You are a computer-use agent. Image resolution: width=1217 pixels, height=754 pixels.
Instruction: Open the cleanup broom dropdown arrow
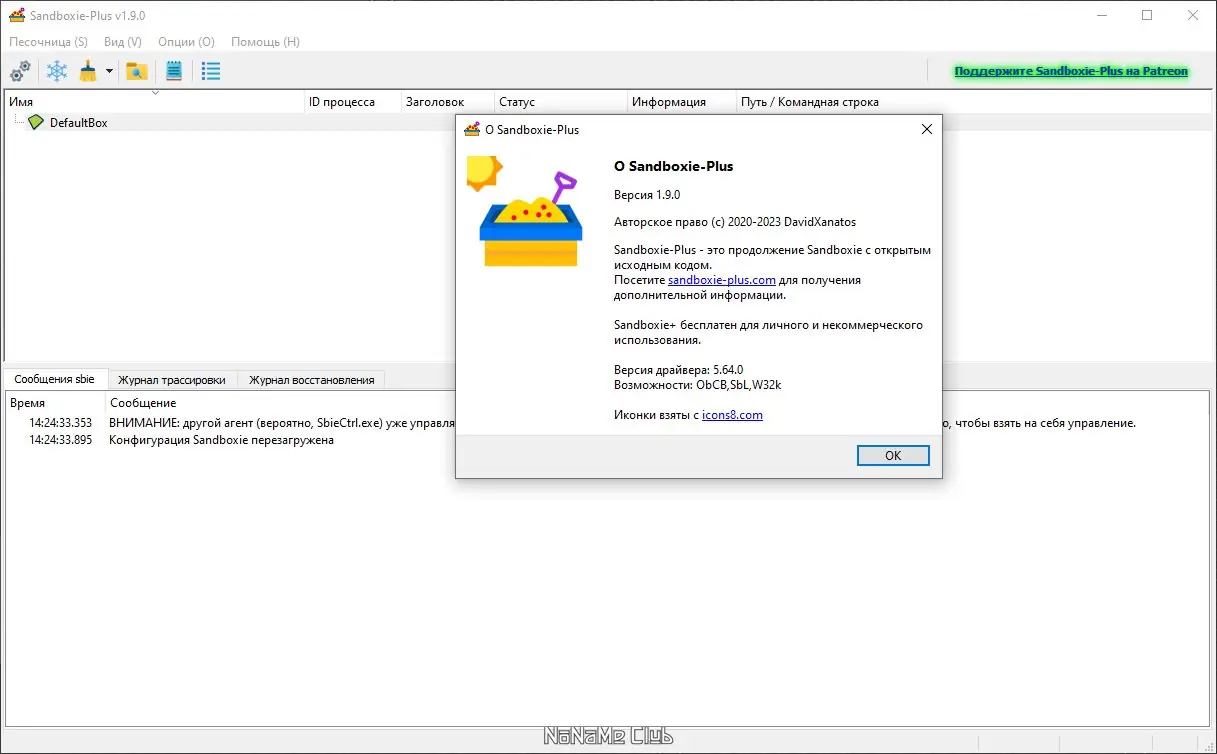click(x=109, y=72)
